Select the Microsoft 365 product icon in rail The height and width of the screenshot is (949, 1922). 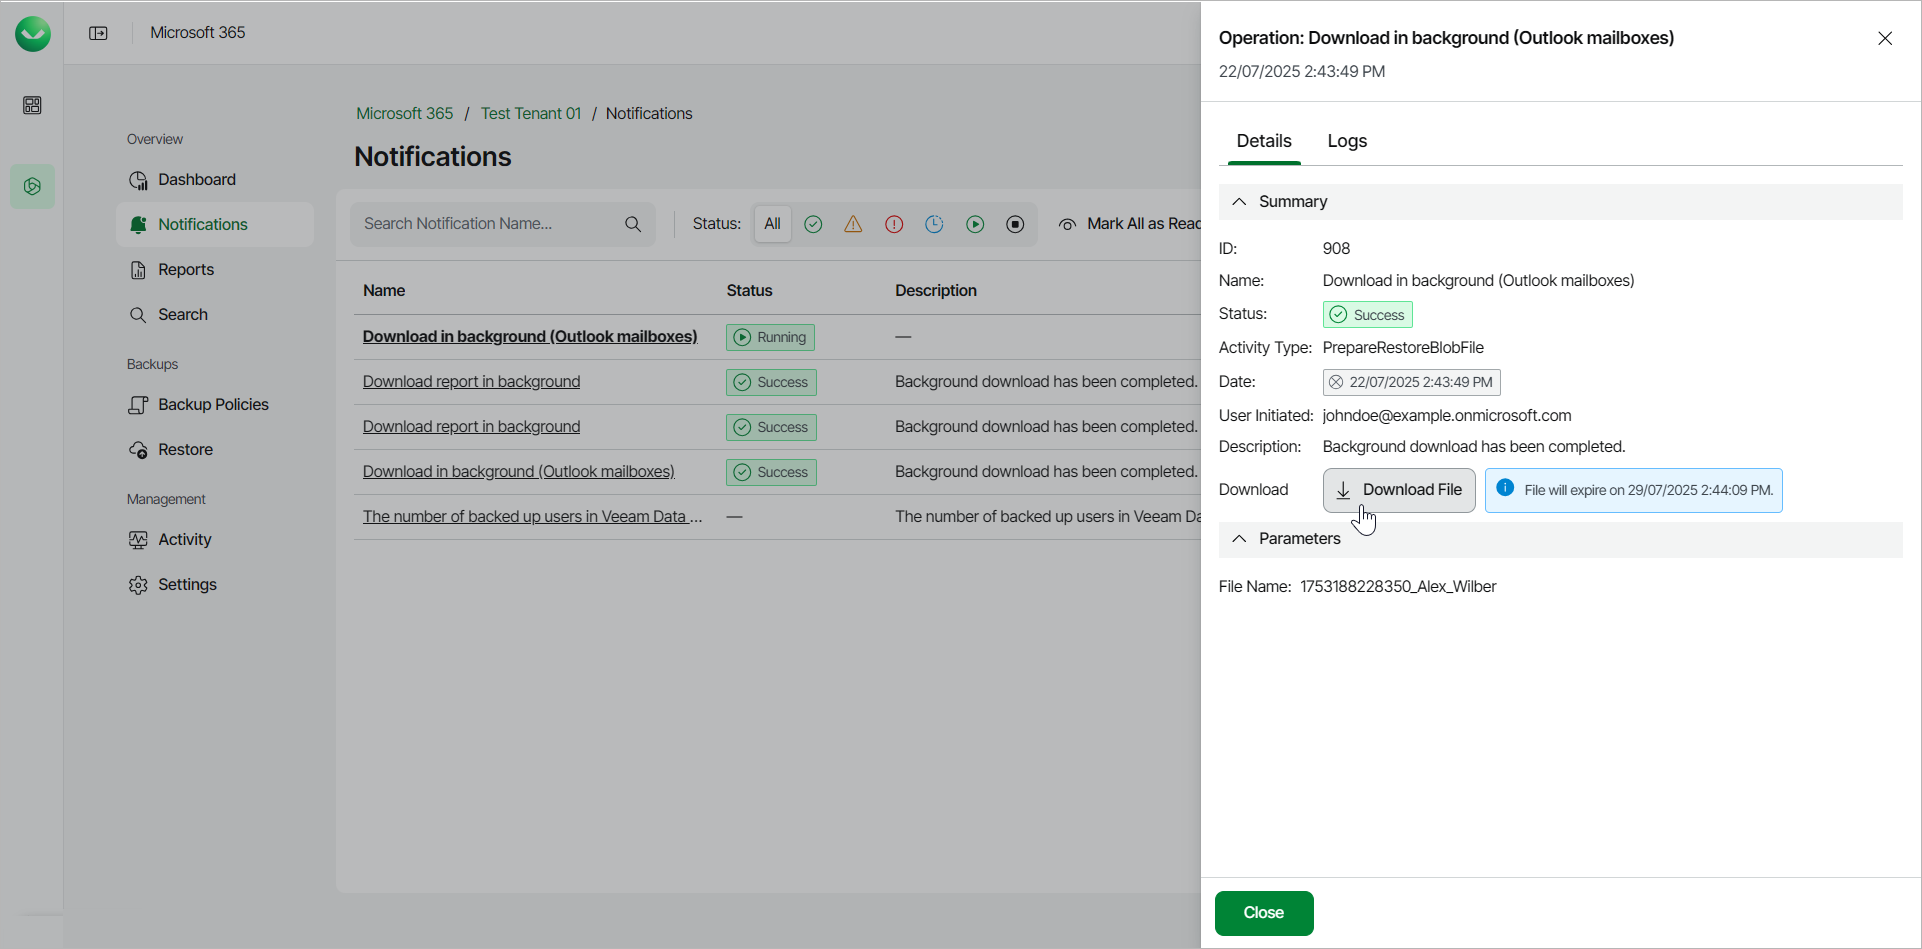[32, 186]
